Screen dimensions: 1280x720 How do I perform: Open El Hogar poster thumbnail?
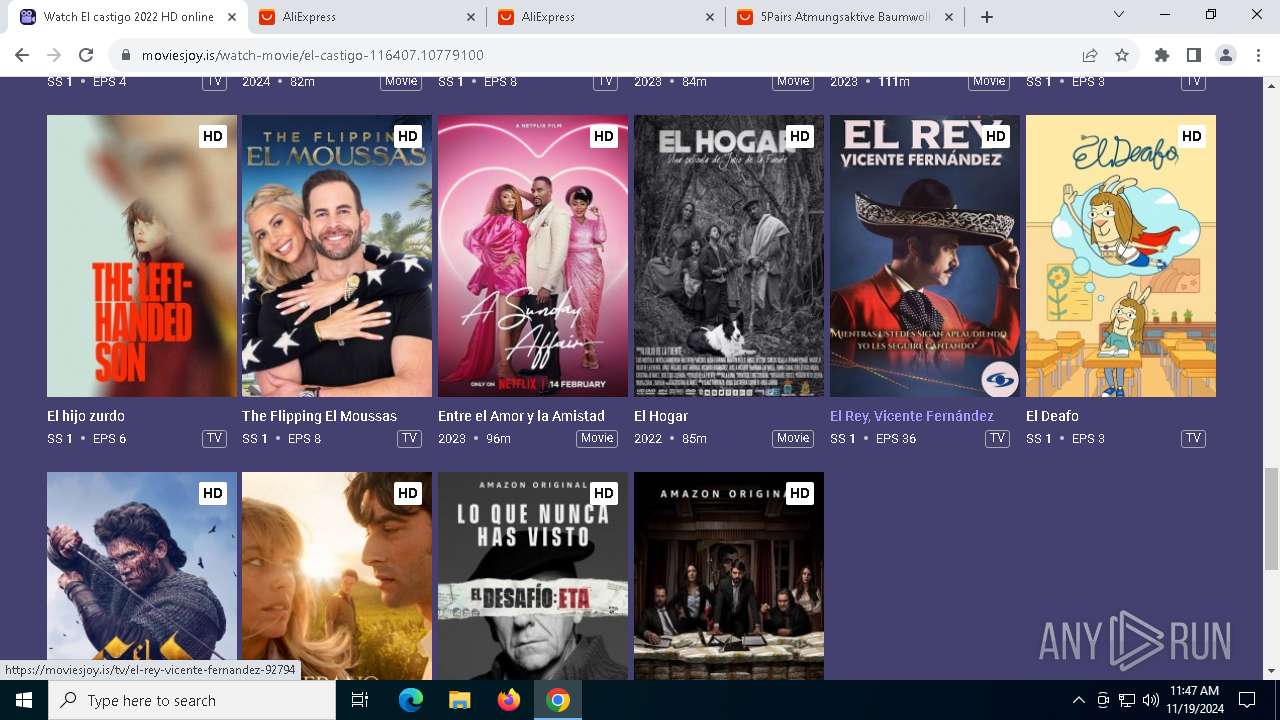coord(729,256)
